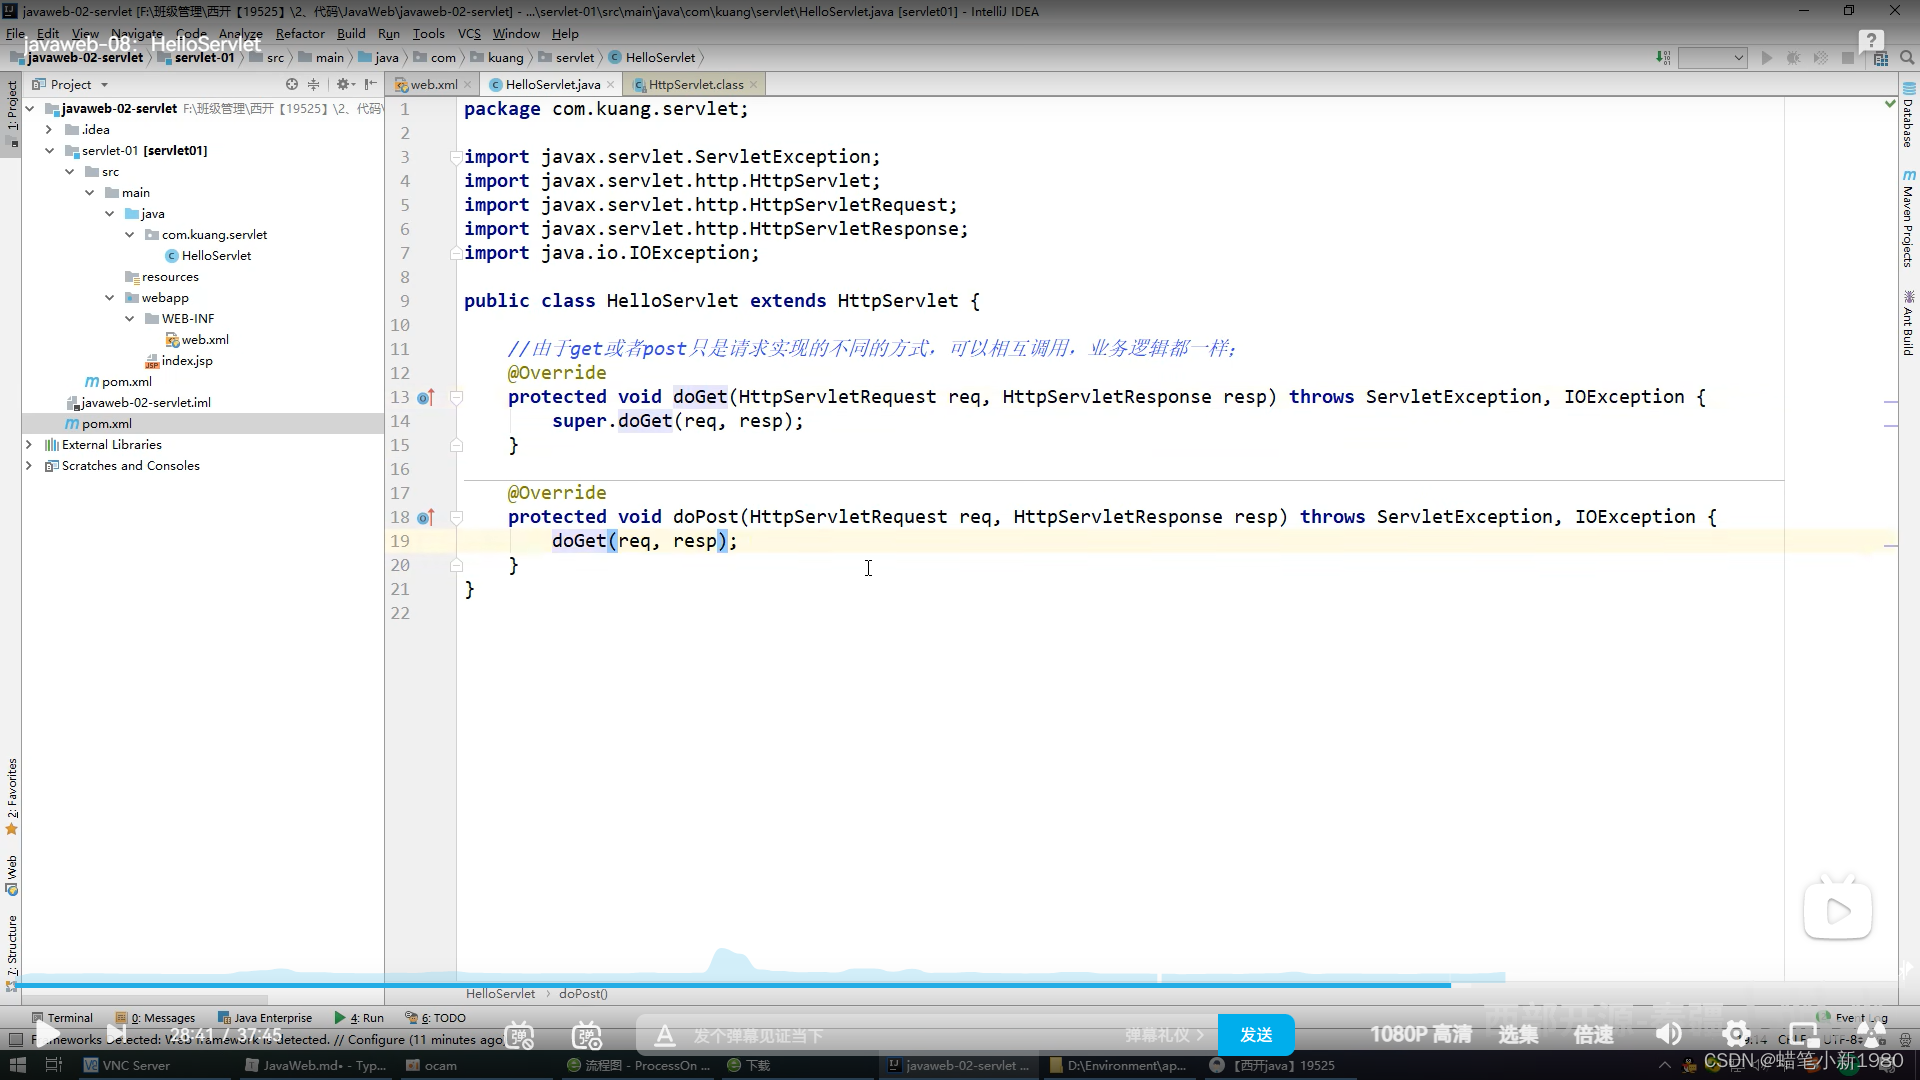
Task: Click the blue 发送 send button
Action: coord(1255,1035)
